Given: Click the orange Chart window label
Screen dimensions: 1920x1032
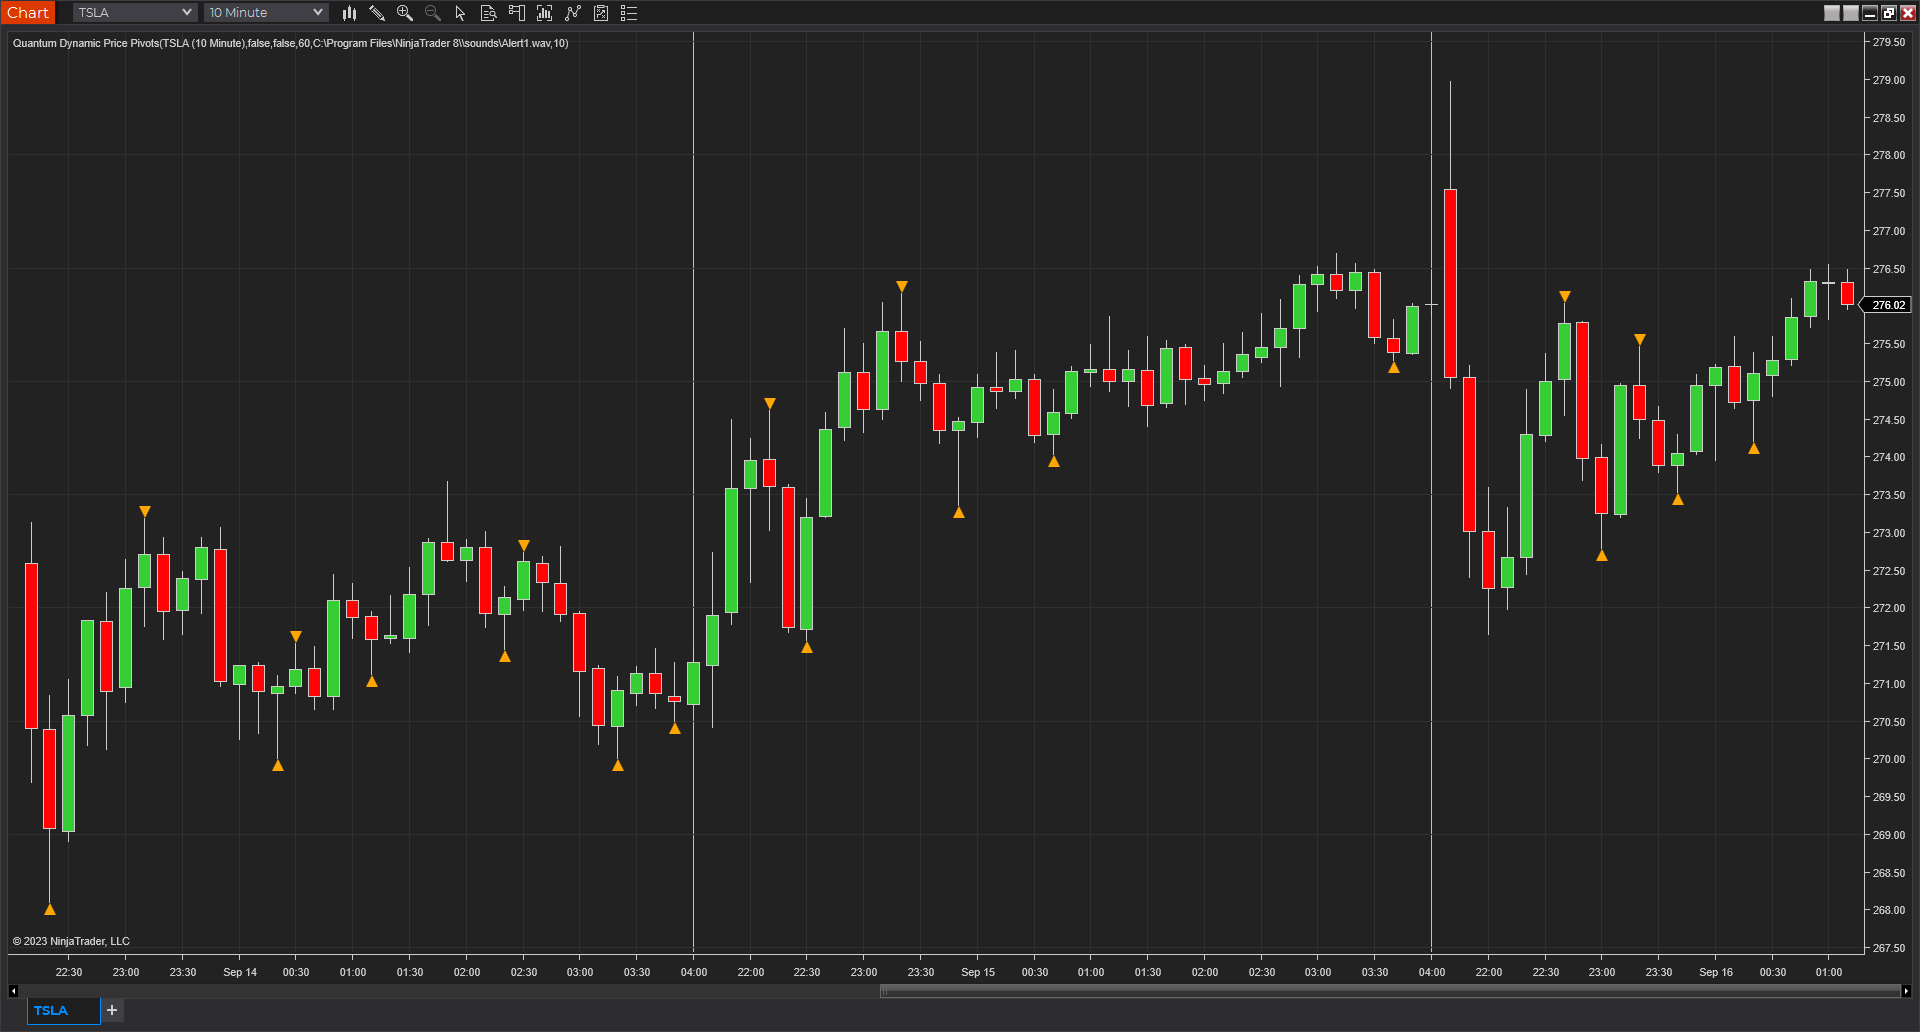Looking at the screenshot, I should (28, 13).
